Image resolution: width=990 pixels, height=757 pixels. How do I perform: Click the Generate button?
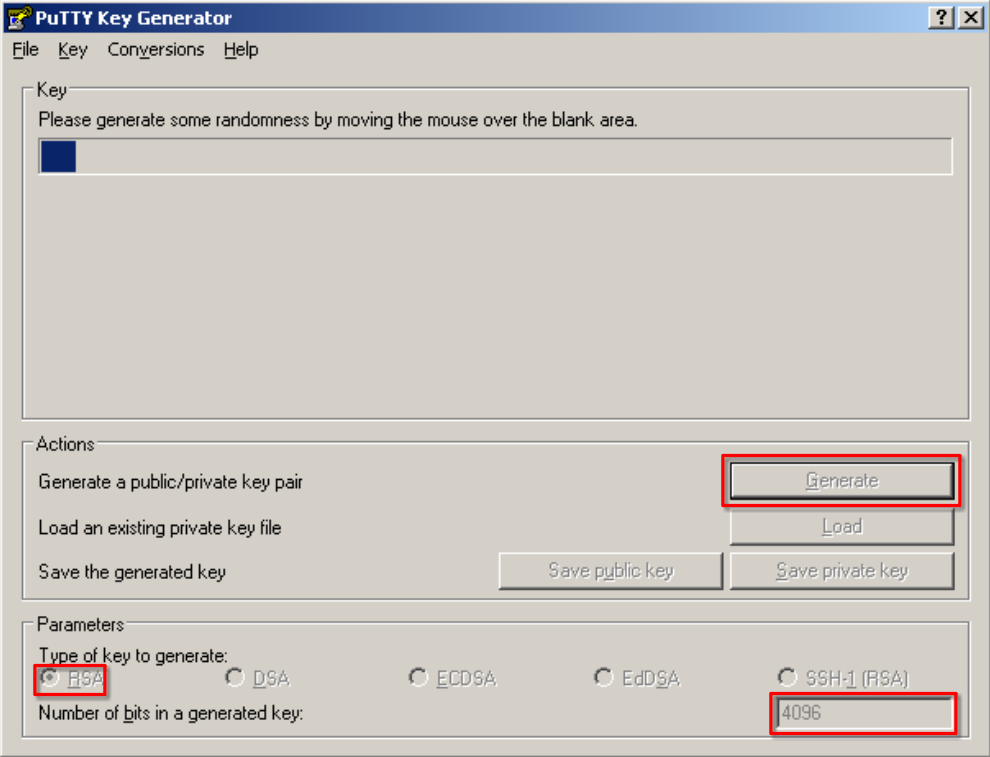(x=842, y=480)
